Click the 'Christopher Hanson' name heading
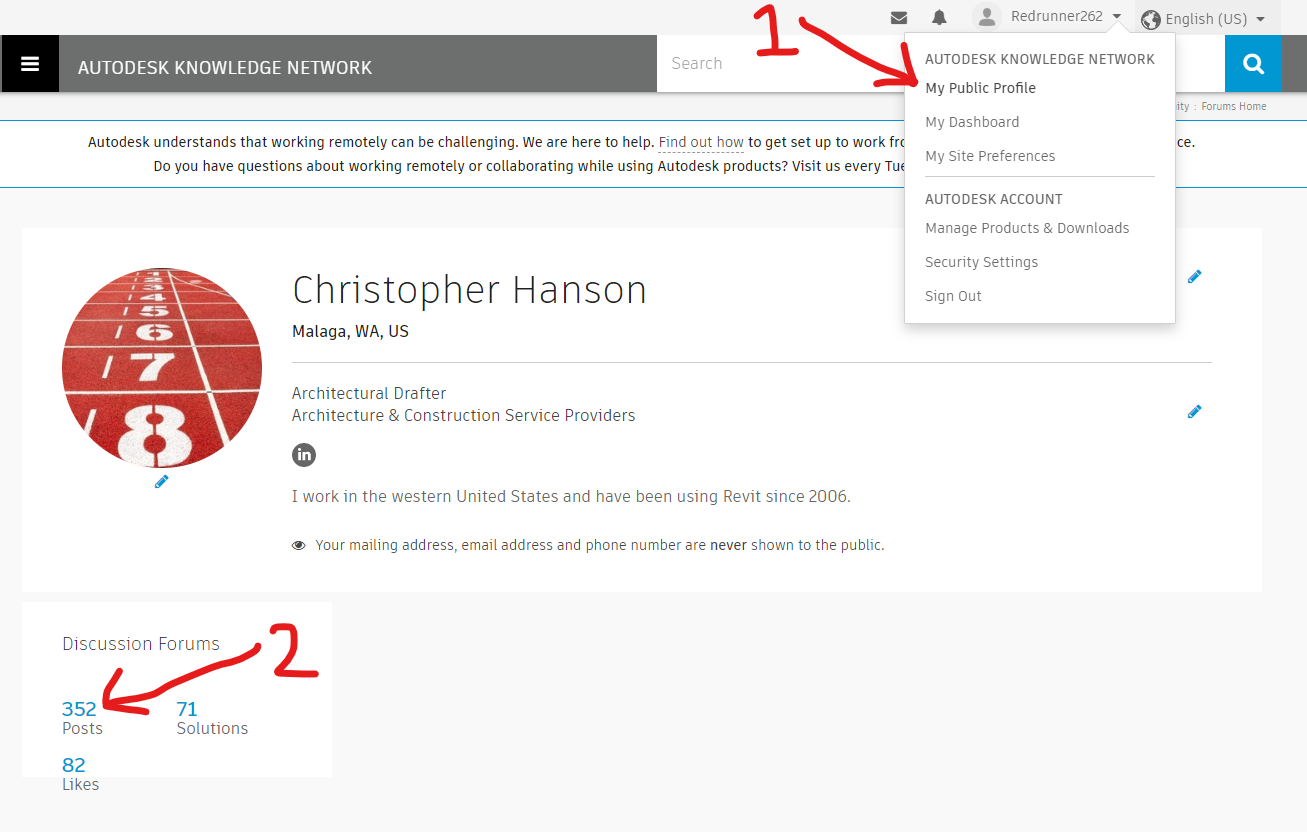 (469, 290)
